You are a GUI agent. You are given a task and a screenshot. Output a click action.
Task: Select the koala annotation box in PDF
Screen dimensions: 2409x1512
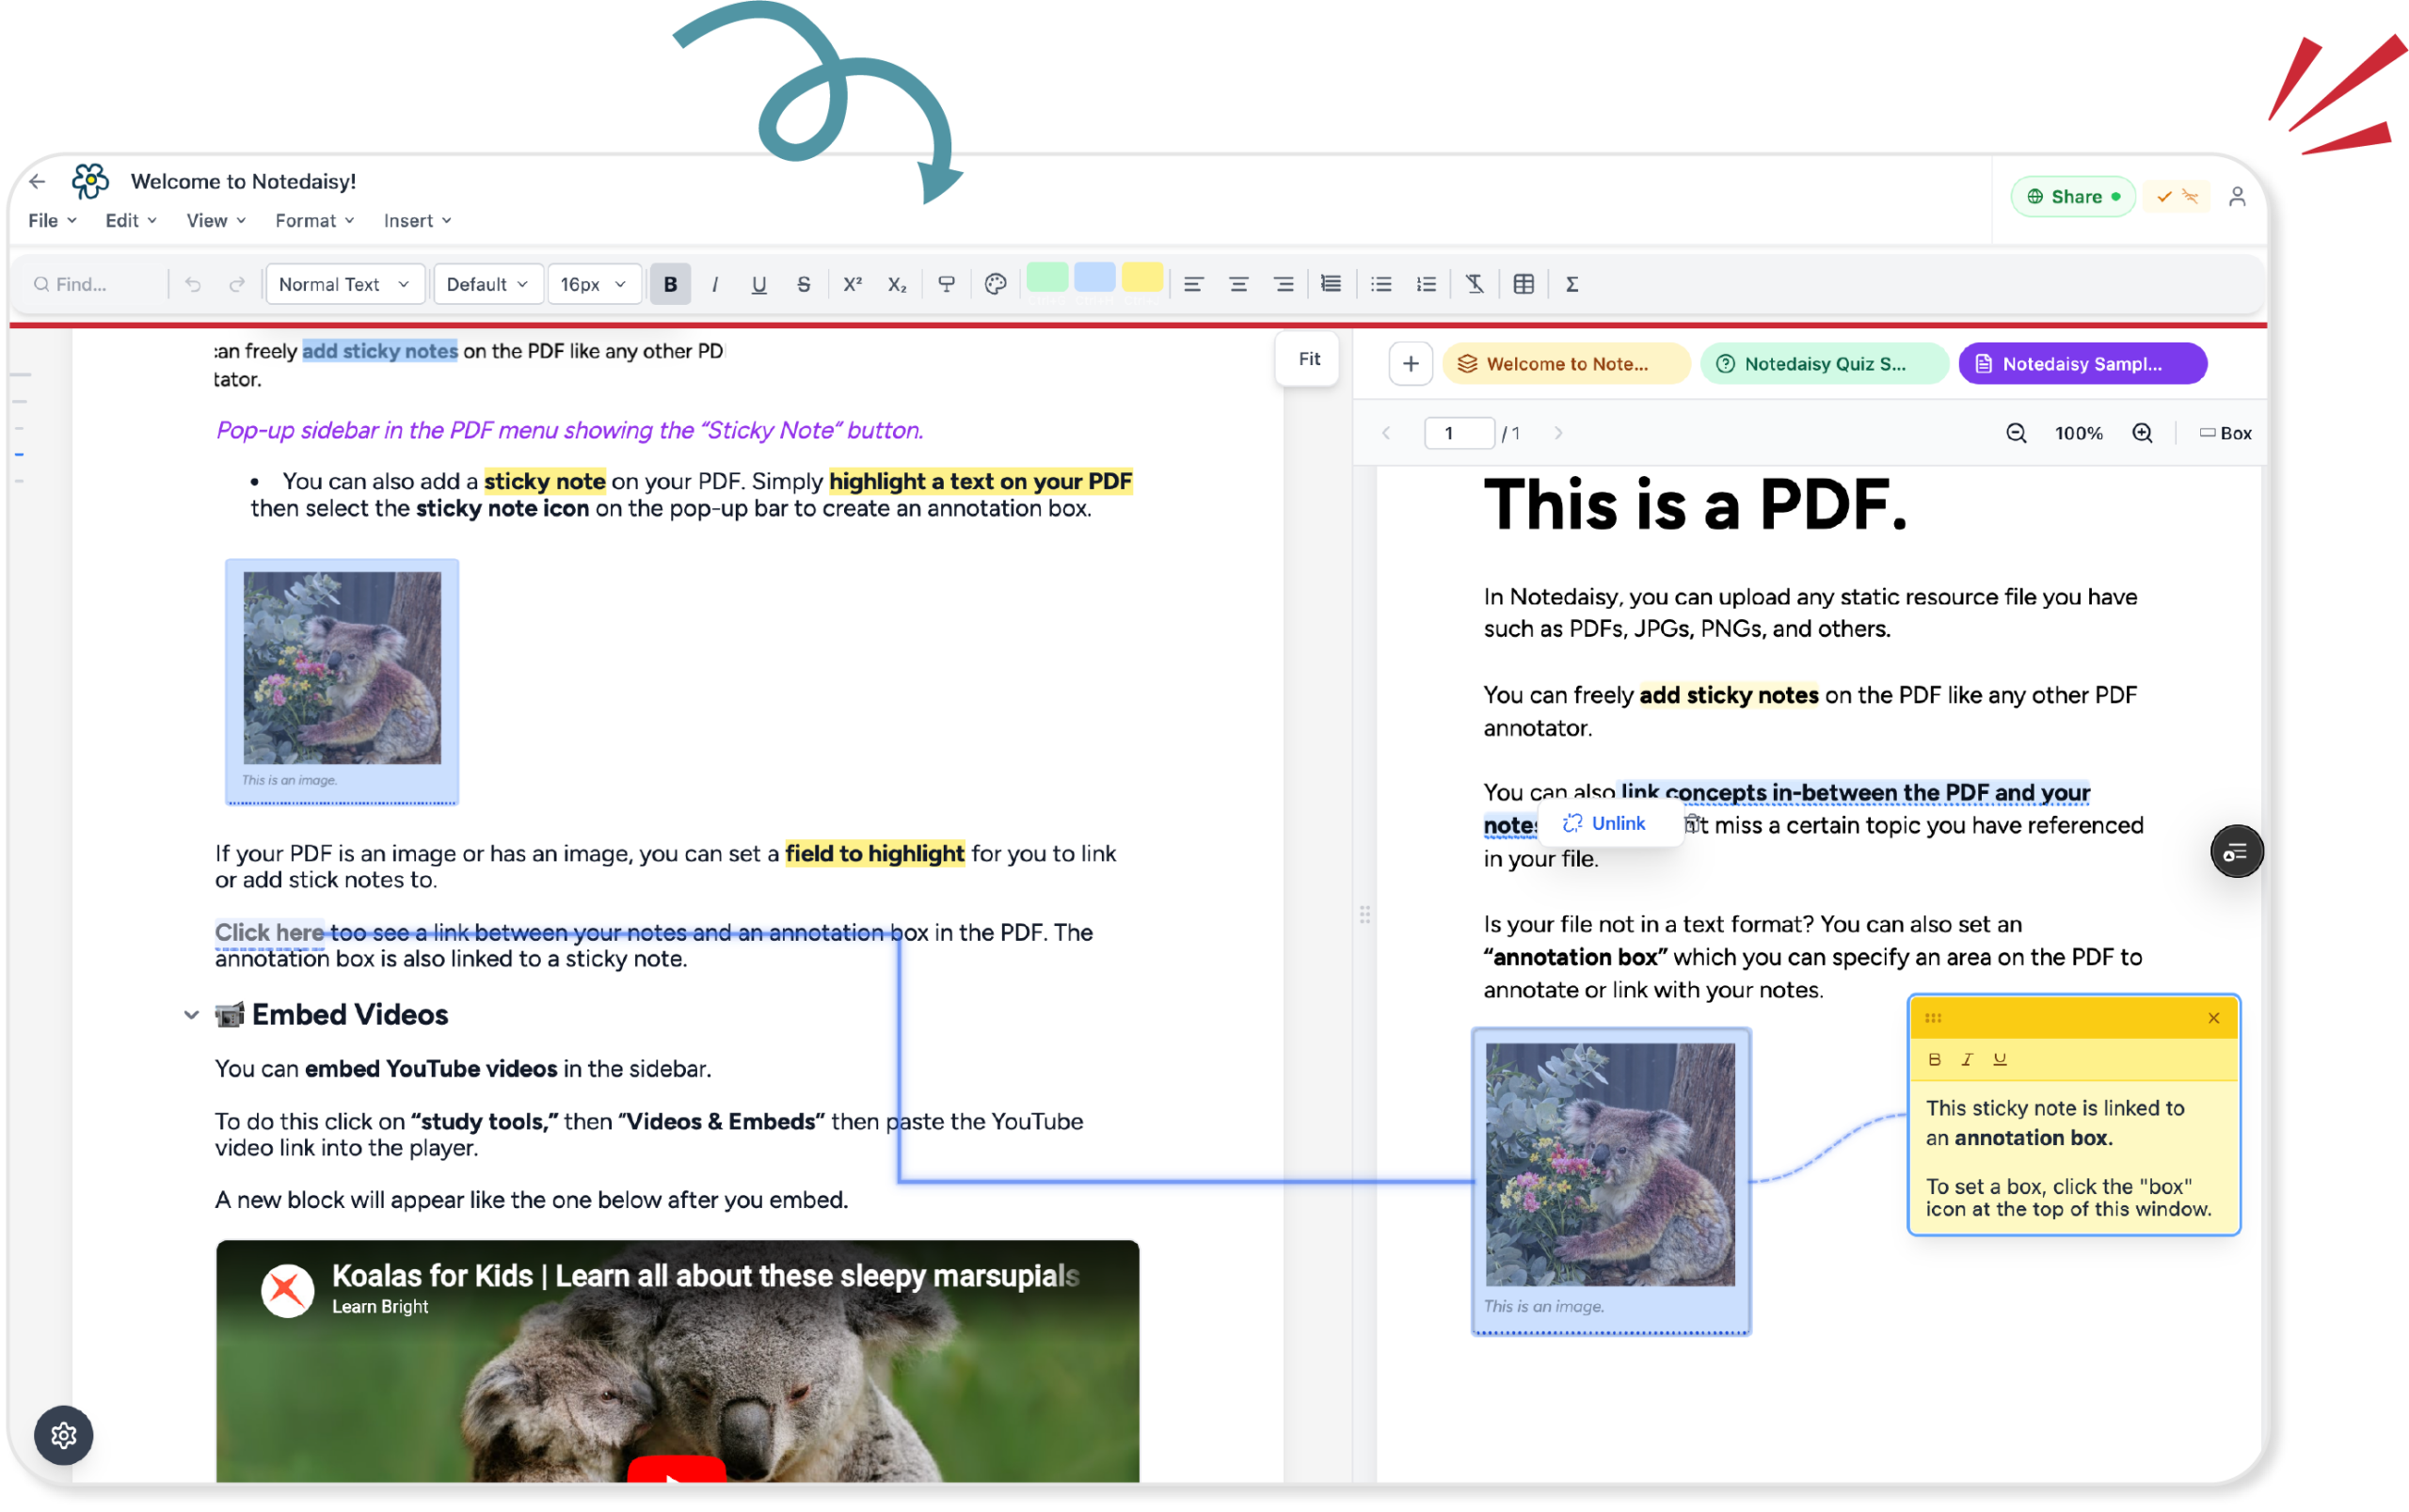(x=1611, y=1181)
